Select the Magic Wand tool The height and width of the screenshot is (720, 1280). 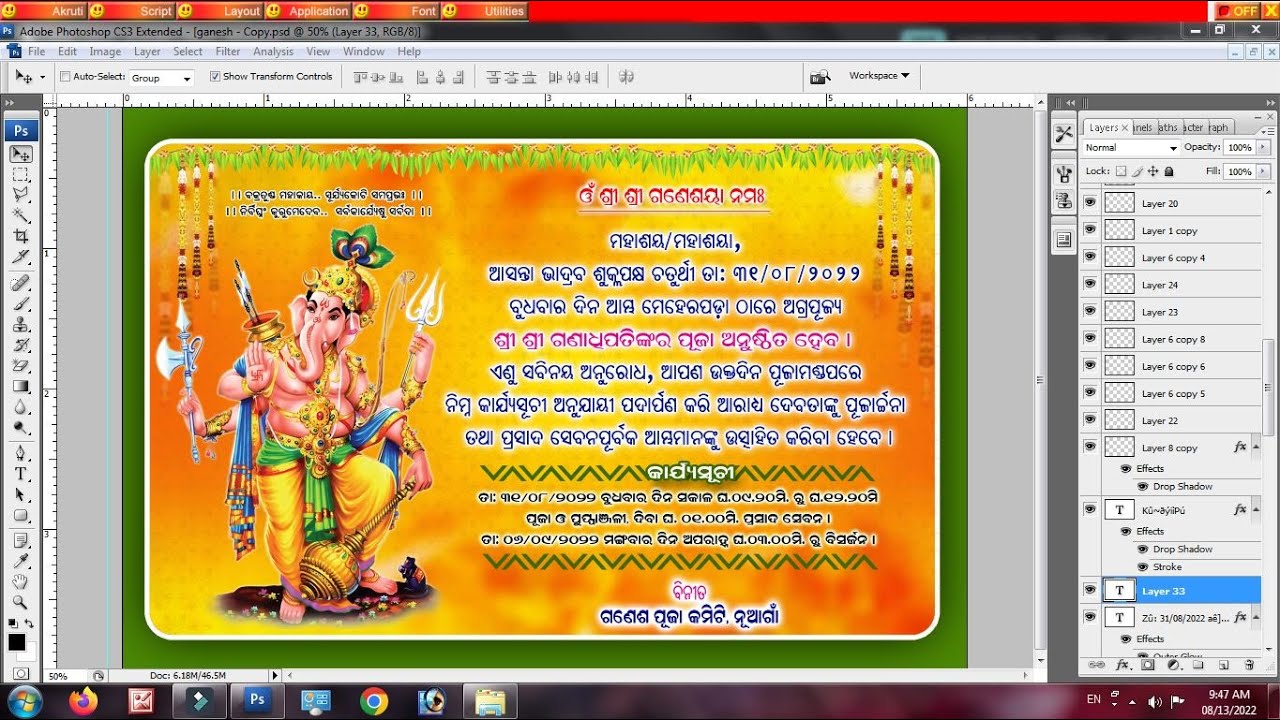pos(20,216)
